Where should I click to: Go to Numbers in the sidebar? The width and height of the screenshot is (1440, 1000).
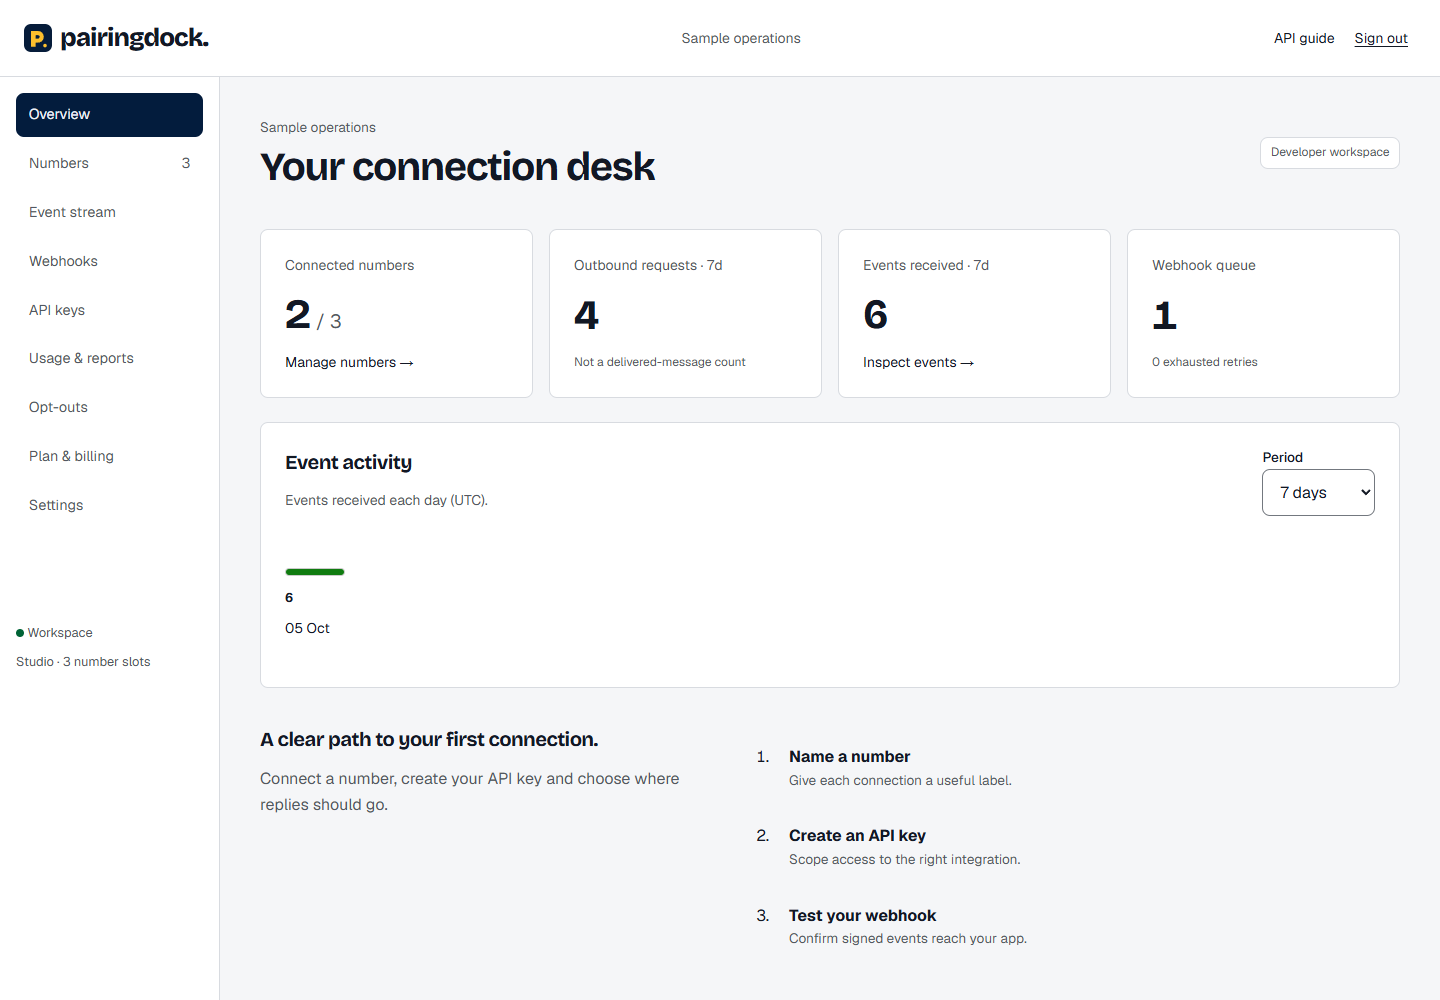pos(109,163)
